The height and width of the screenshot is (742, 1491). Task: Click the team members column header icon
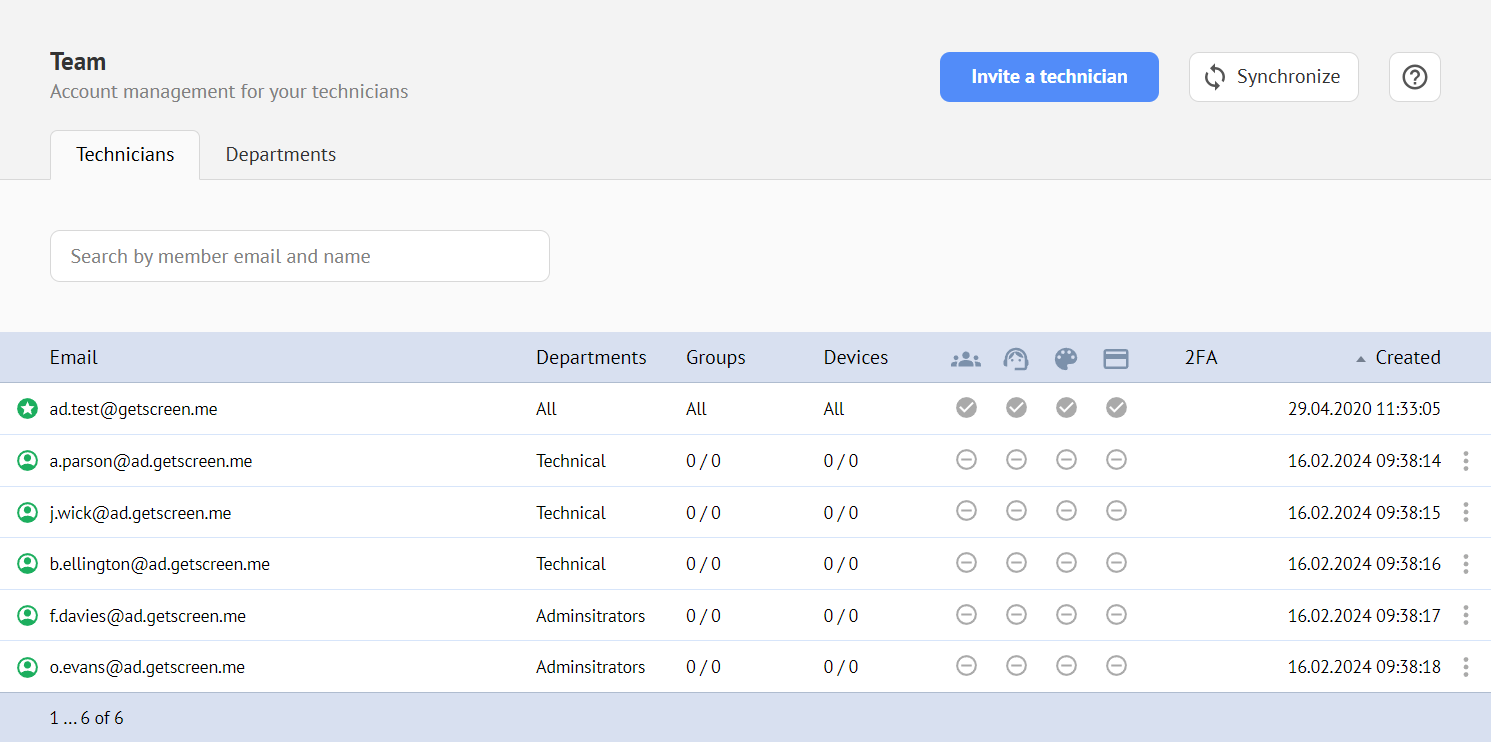965,359
